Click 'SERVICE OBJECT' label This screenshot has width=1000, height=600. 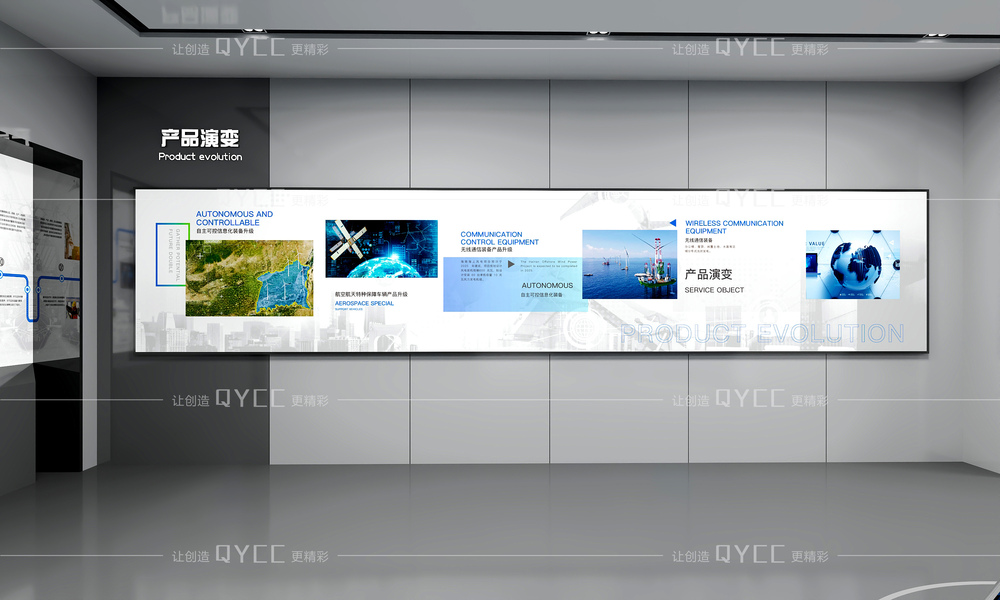pyautogui.click(x=714, y=290)
